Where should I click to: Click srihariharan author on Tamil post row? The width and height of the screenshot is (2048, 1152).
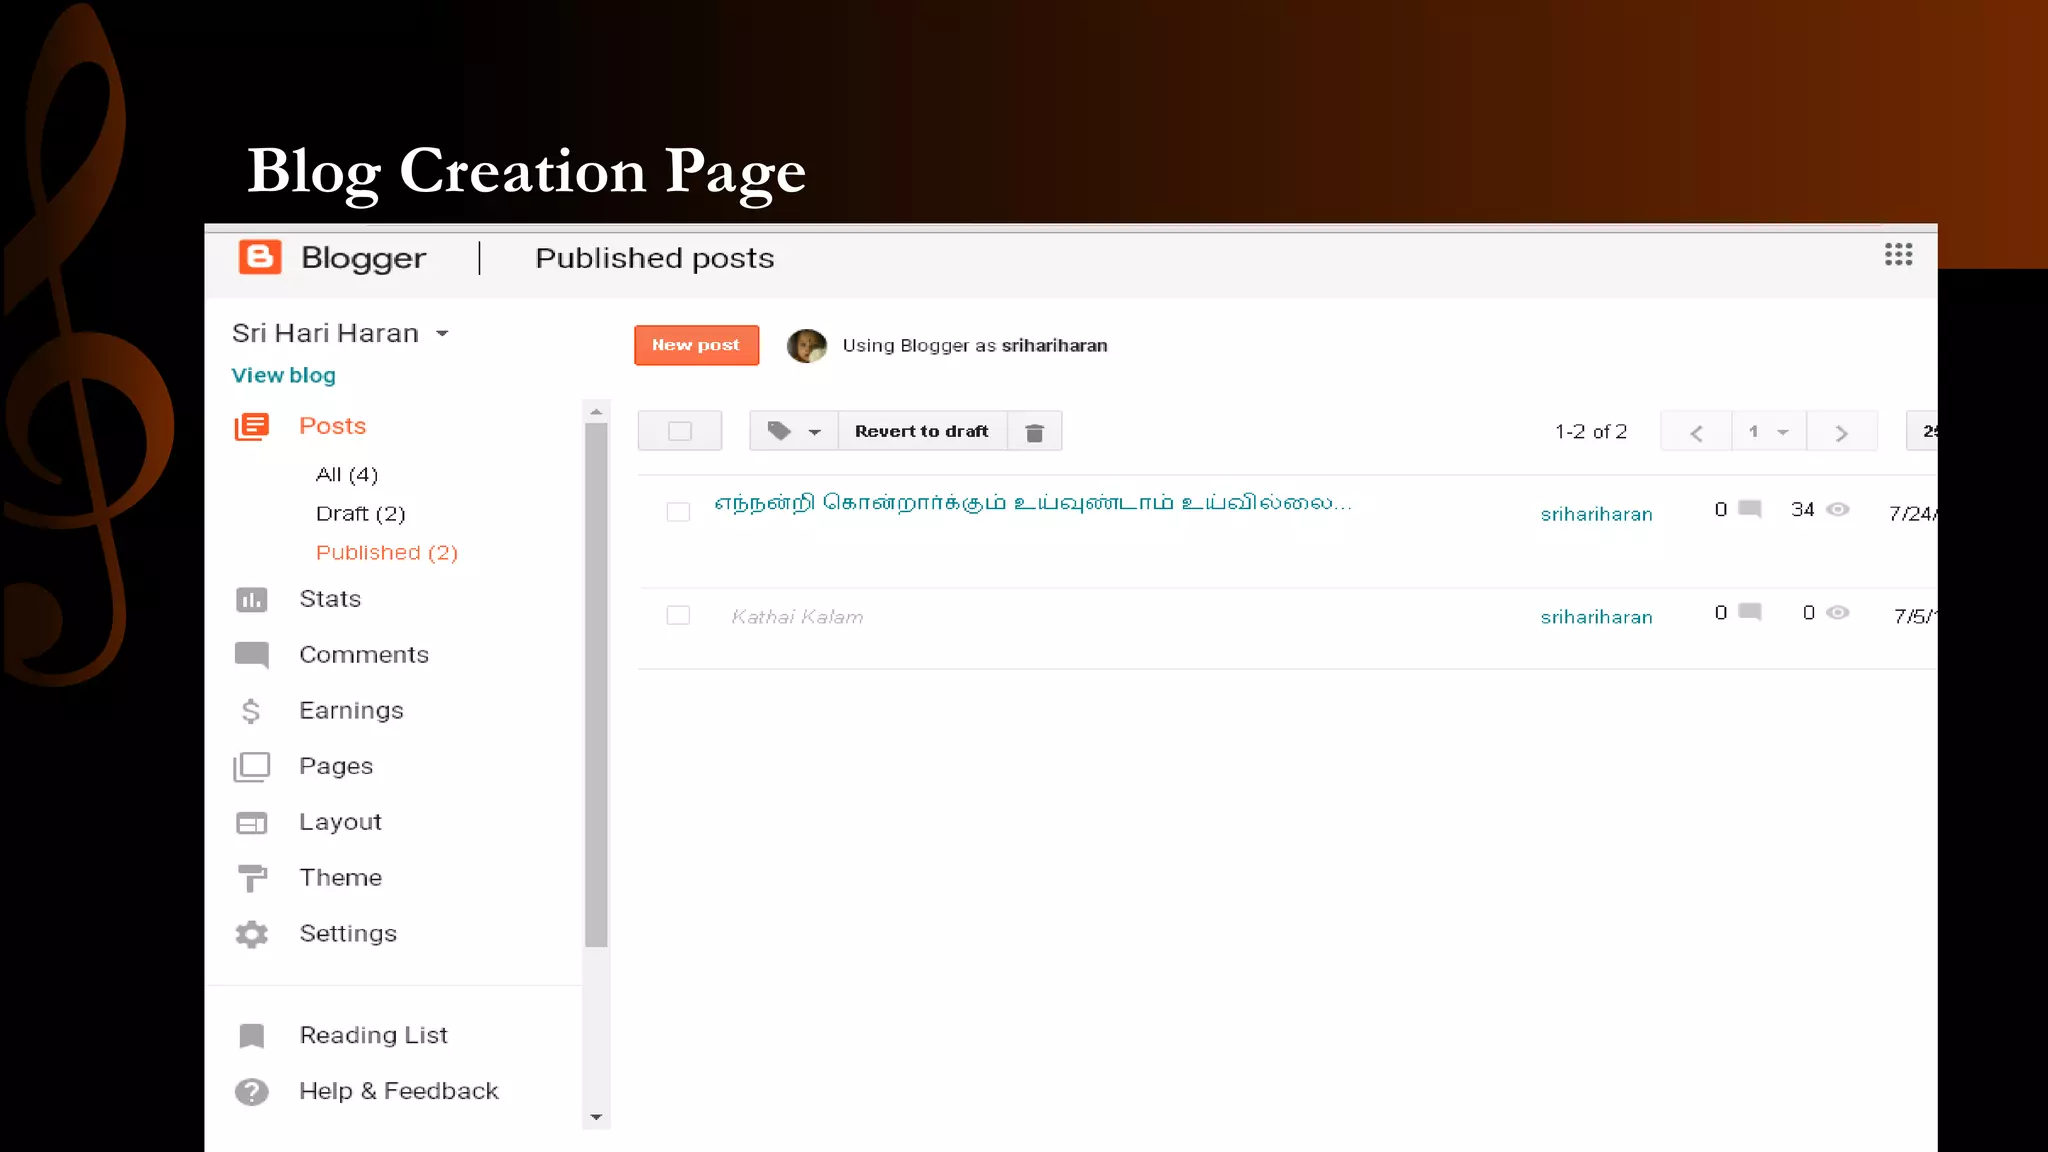pyautogui.click(x=1596, y=514)
